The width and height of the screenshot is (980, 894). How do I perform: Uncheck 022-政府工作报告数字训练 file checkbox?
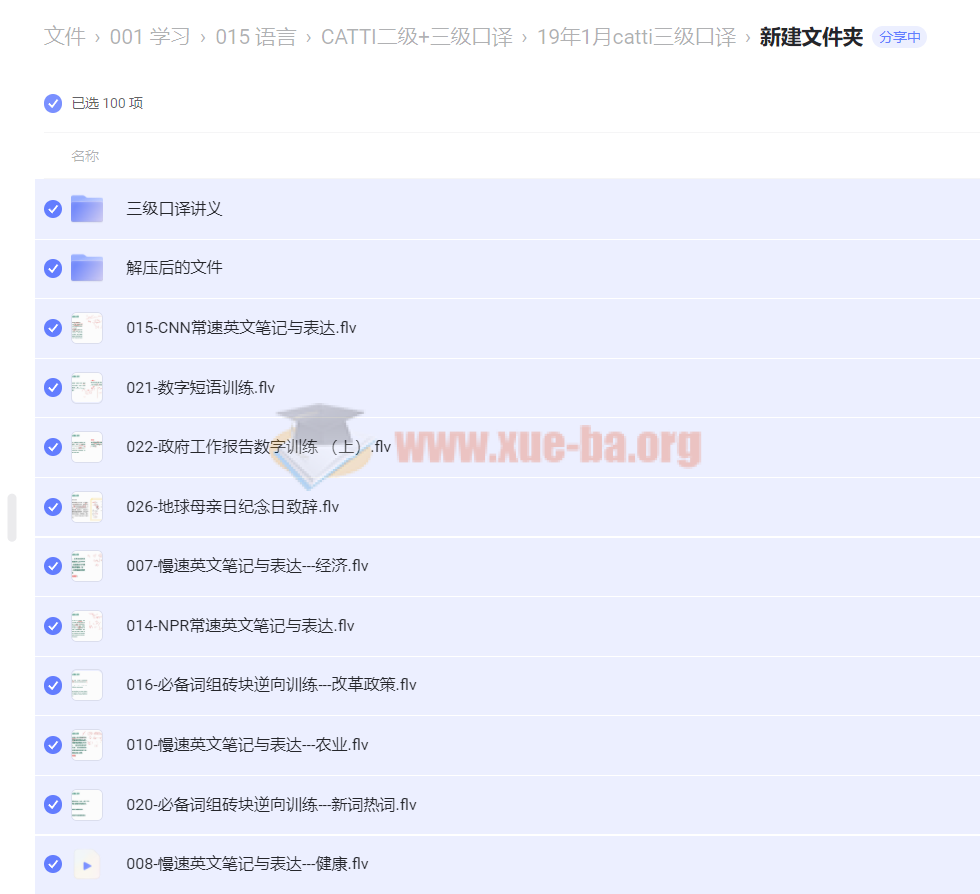tap(53, 447)
